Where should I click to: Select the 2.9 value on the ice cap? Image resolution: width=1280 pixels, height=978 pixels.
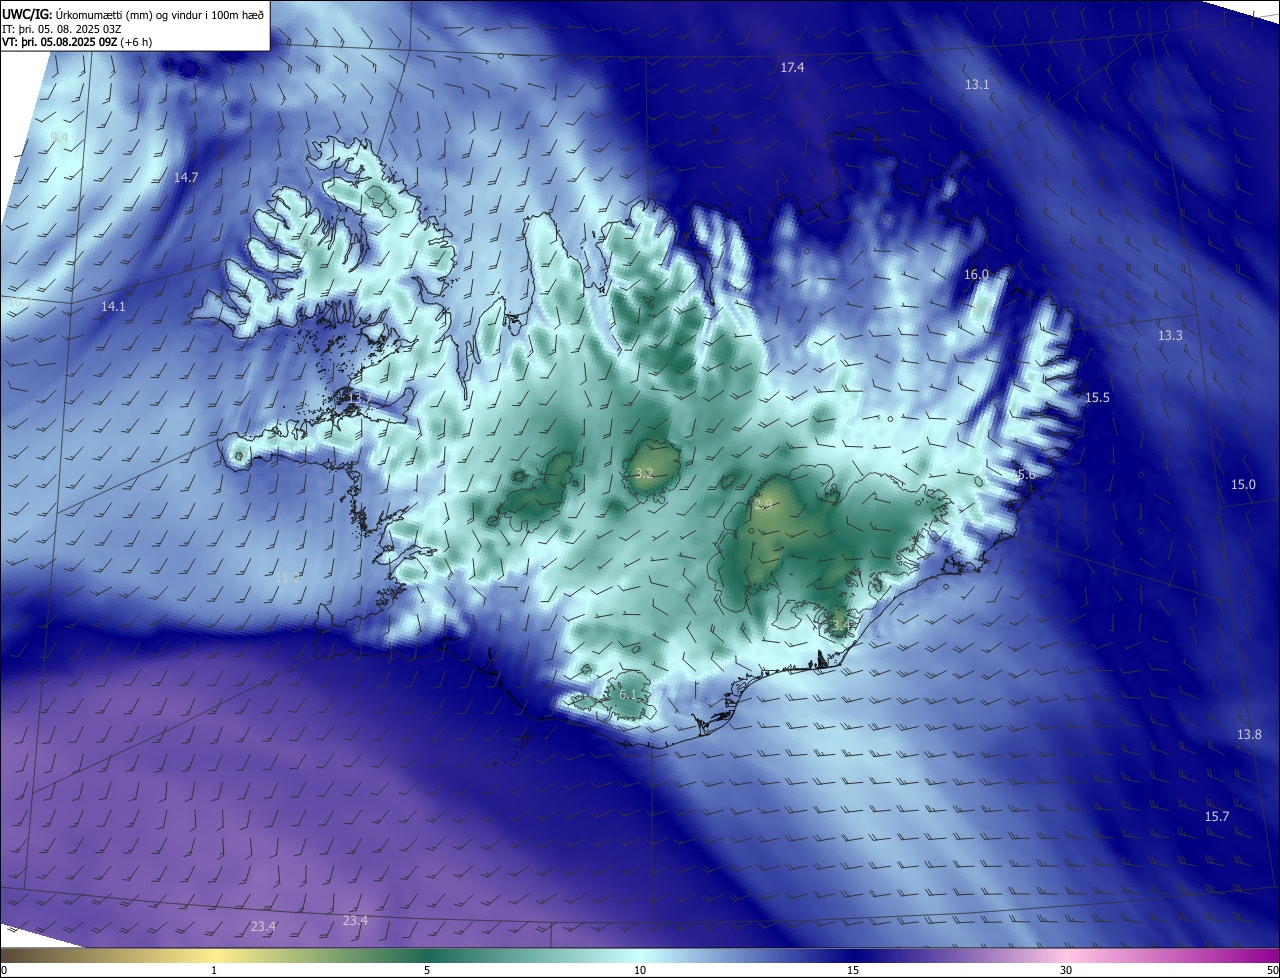pyautogui.click(x=763, y=505)
